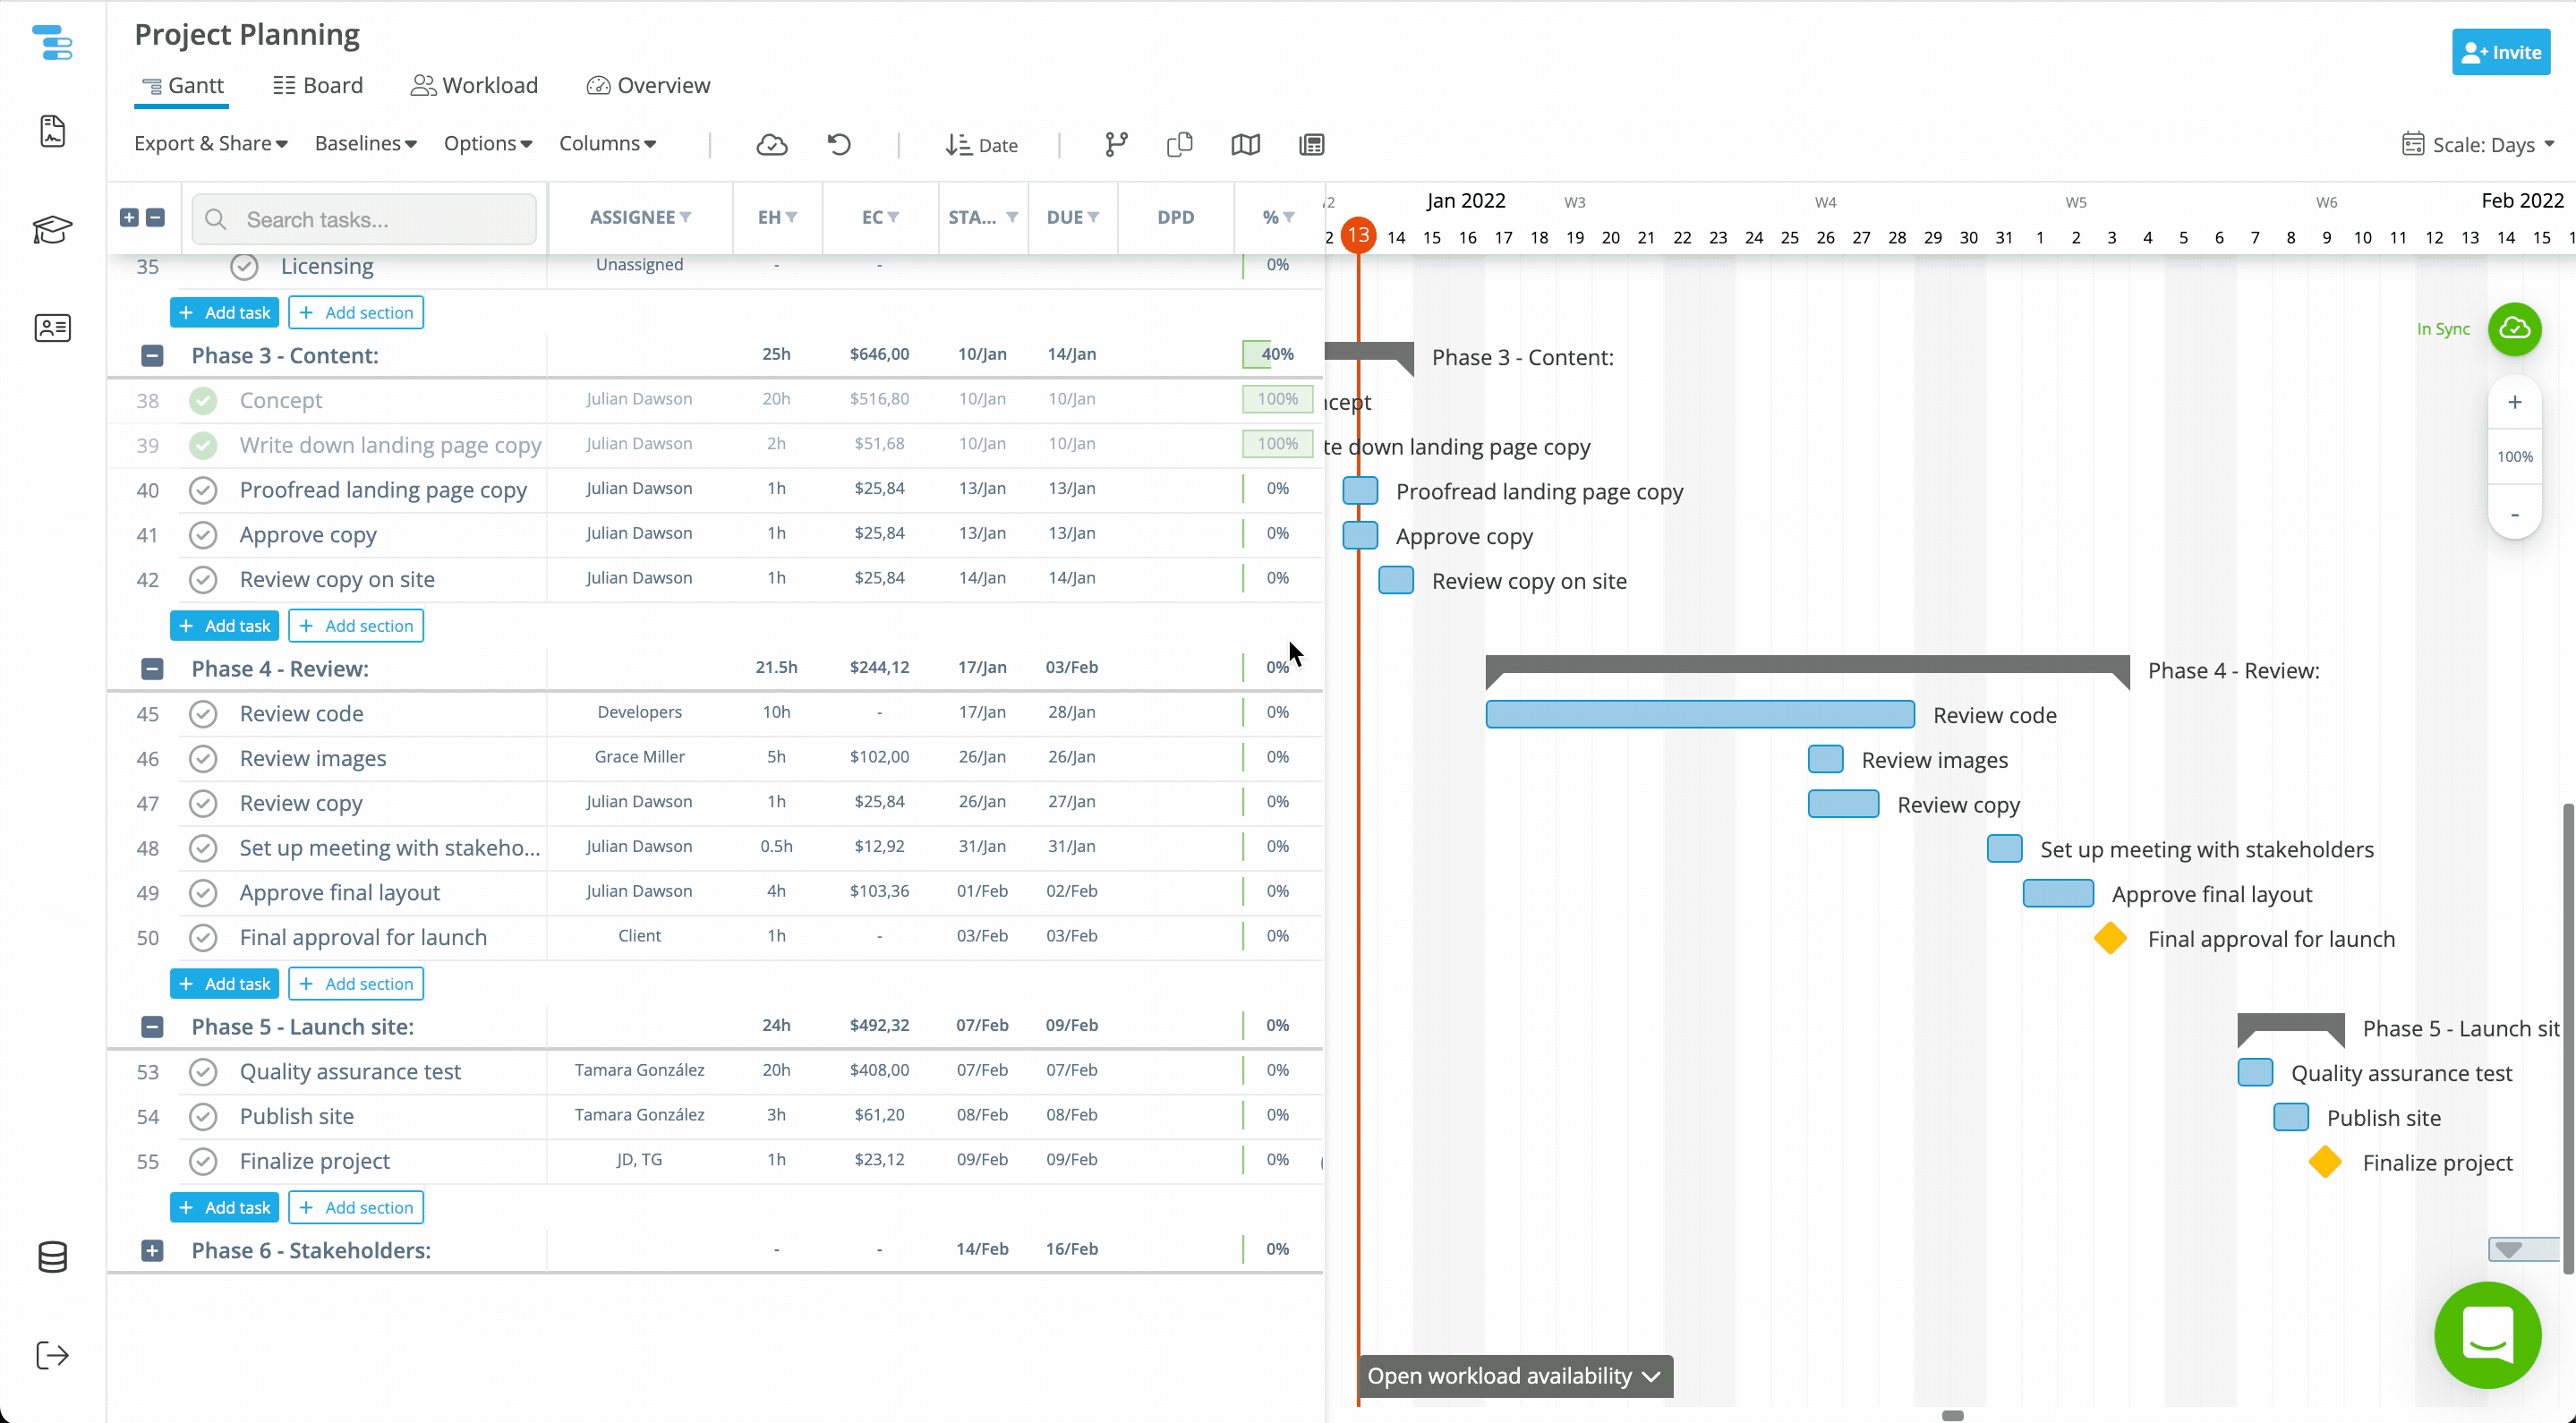The width and height of the screenshot is (2576, 1423).
Task: Click the branch dependencies icon in toolbar
Action: pyautogui.click(x=1116, y=145)
